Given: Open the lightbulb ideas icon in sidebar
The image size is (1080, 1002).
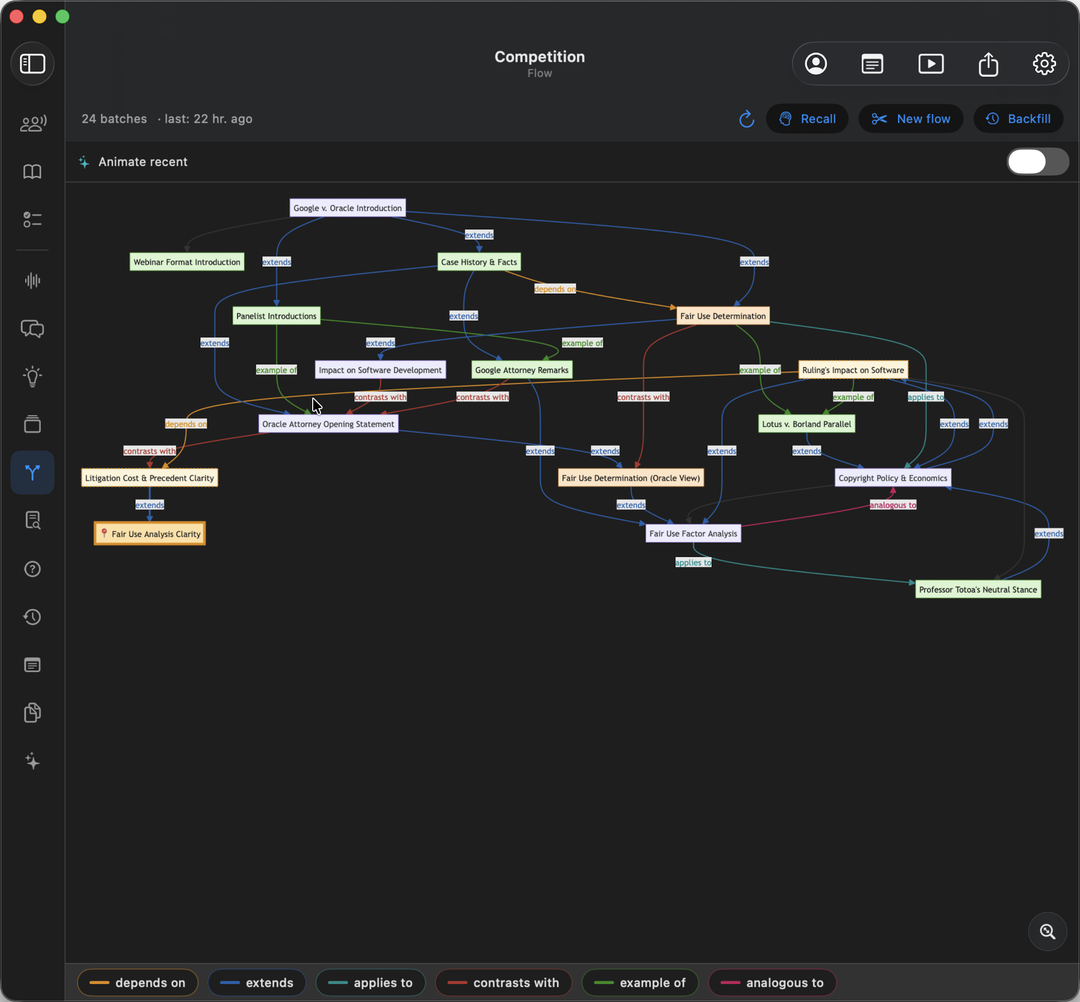Looking at the screenshot, I should [32, 376].
